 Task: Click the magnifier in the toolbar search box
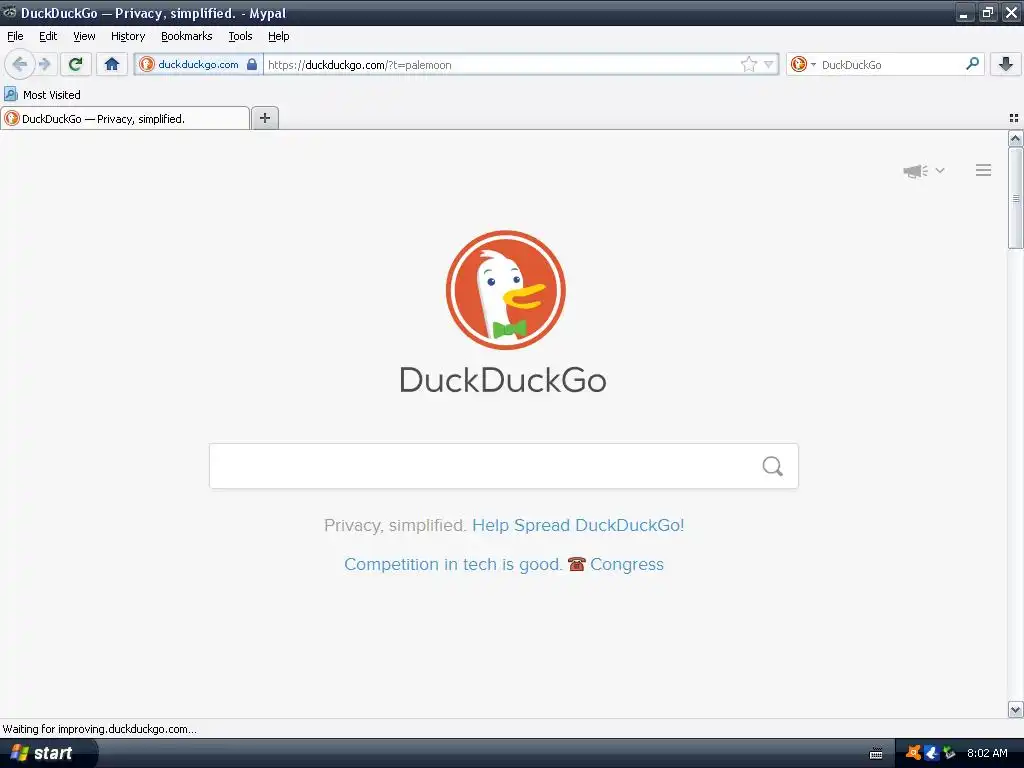pyautogui.click(x=972, y=64)
